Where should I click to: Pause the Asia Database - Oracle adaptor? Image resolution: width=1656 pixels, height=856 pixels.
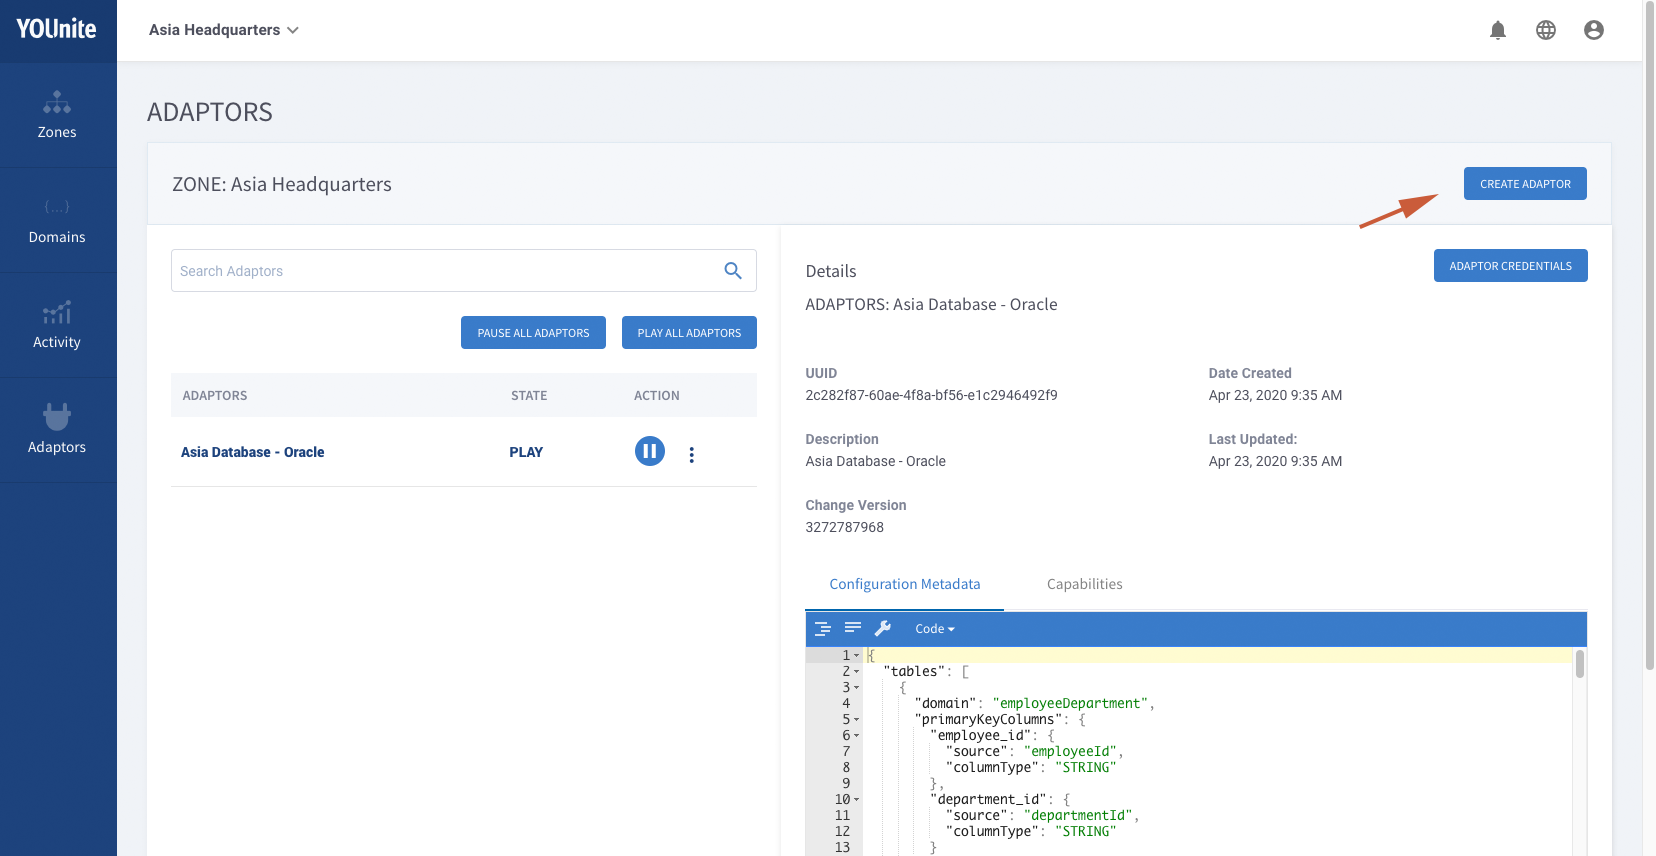[x=650, y=451]
